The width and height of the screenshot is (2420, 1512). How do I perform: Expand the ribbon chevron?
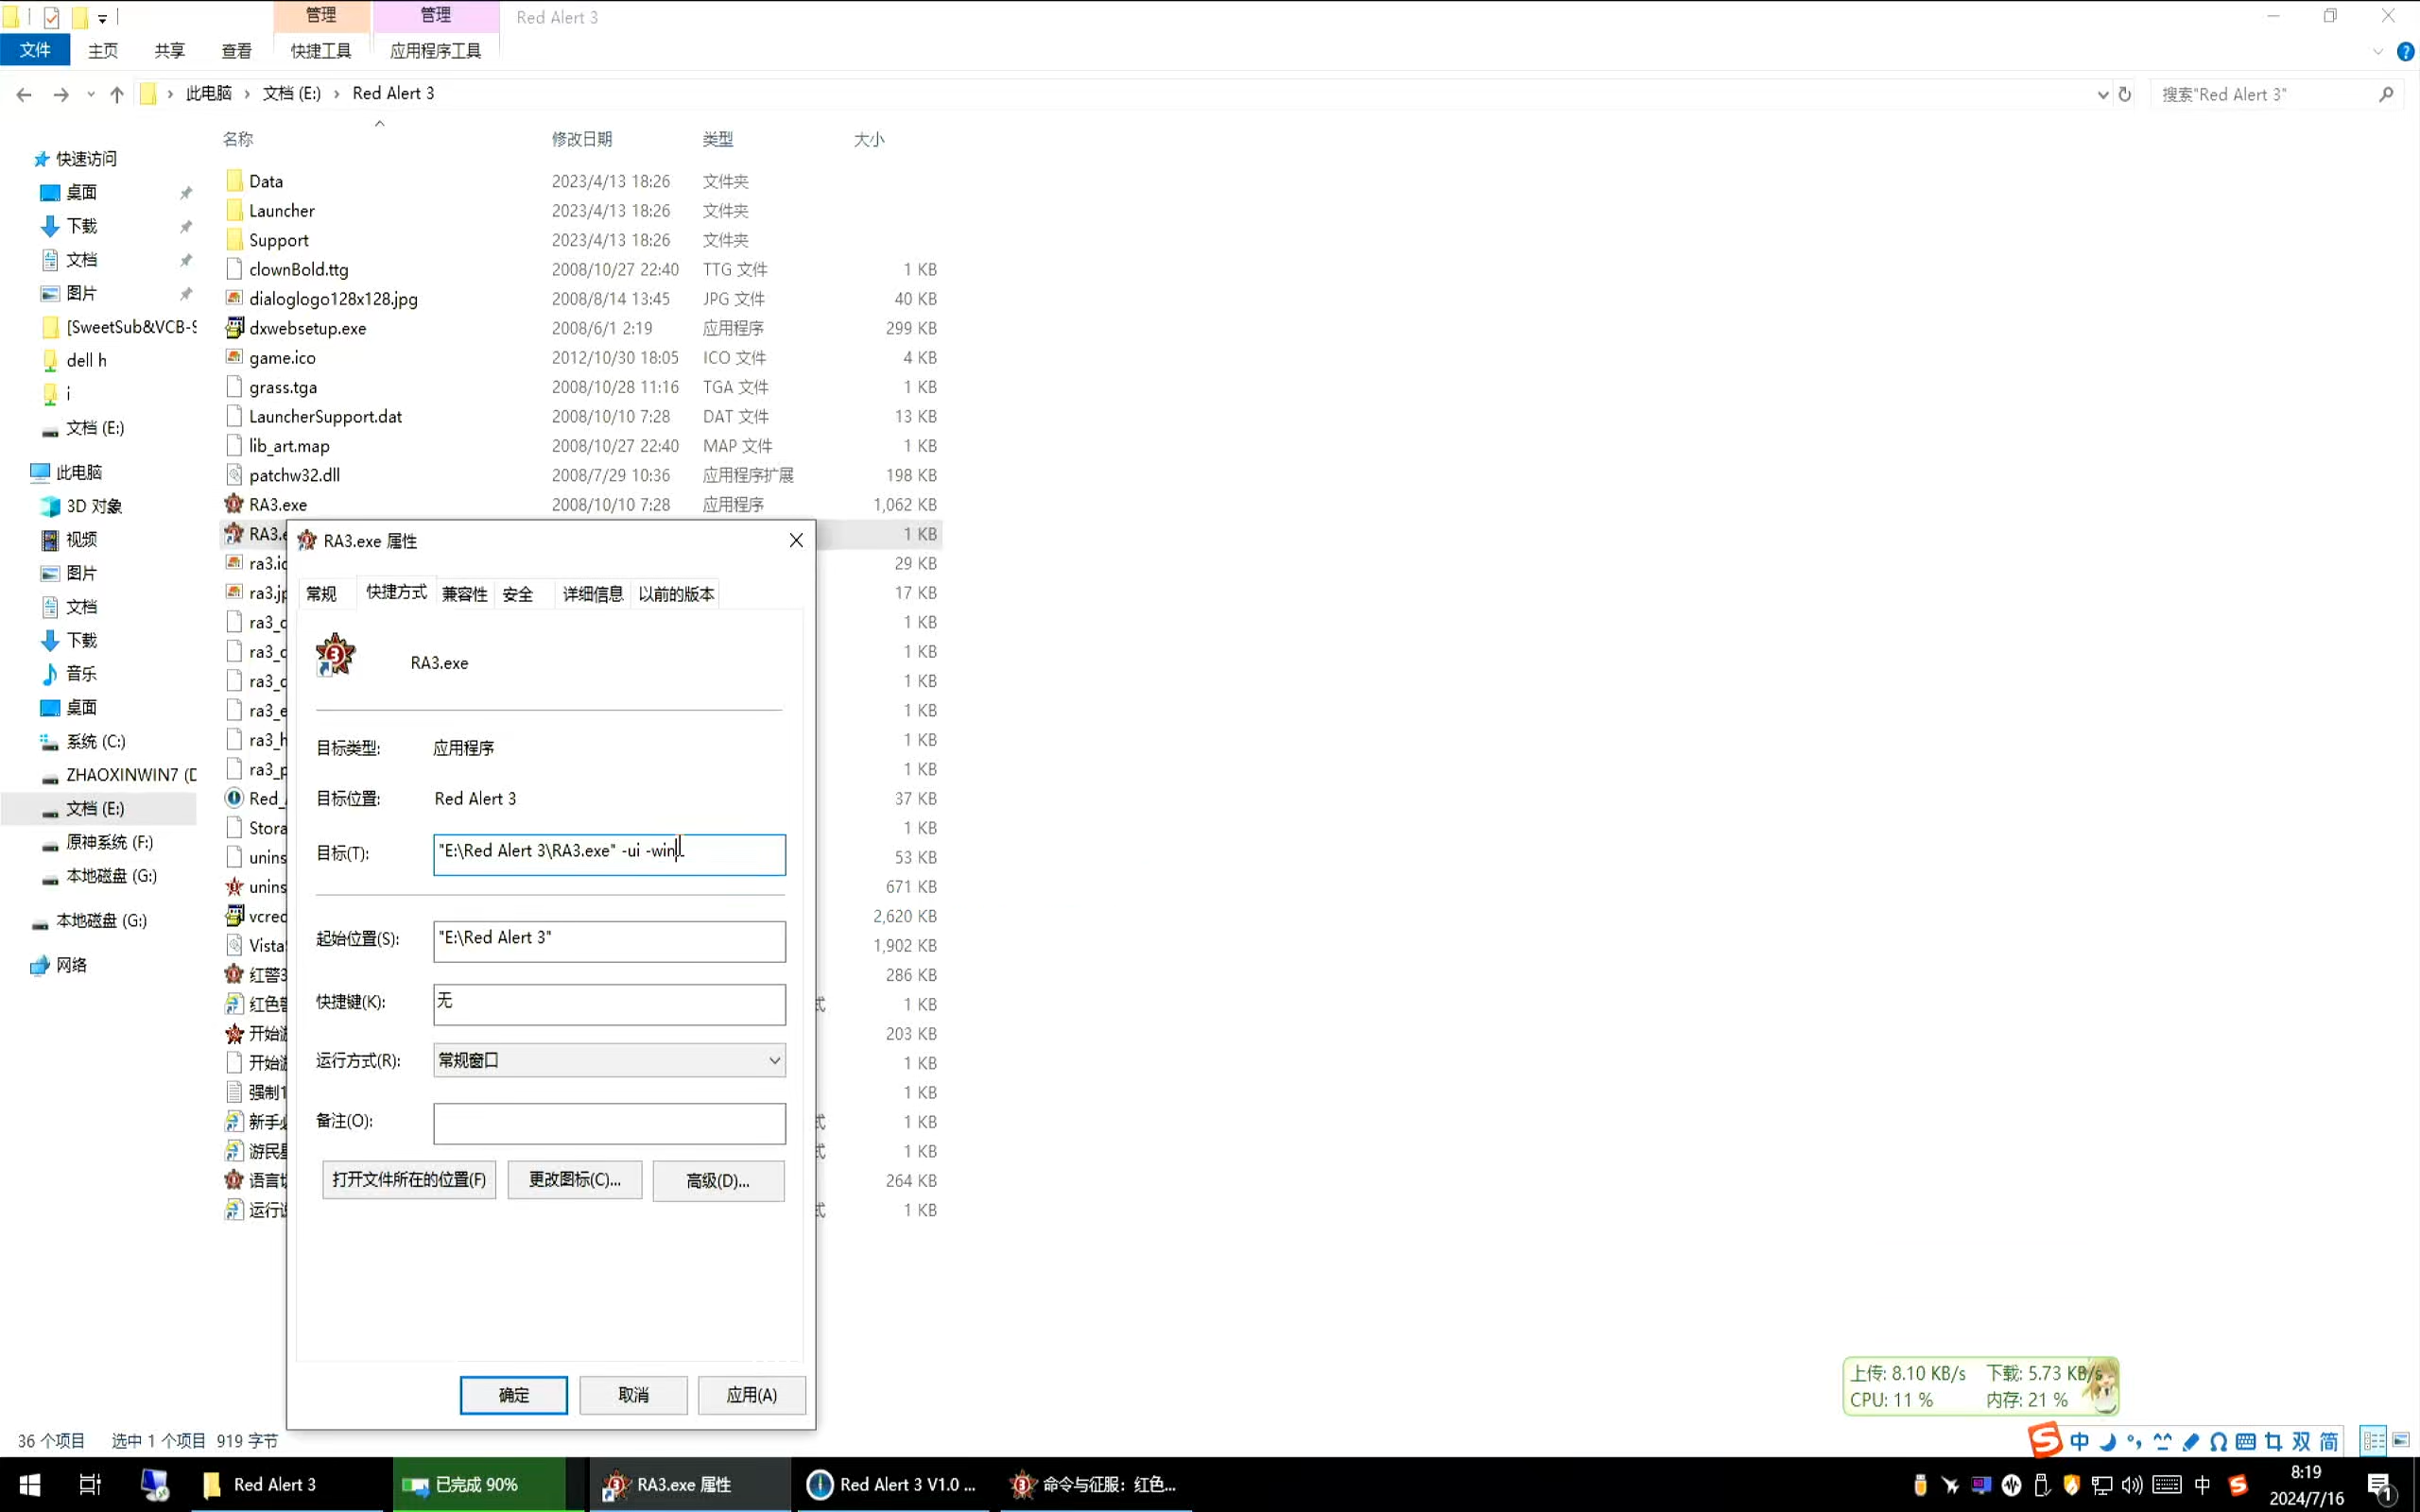[x=2377, y=51]
